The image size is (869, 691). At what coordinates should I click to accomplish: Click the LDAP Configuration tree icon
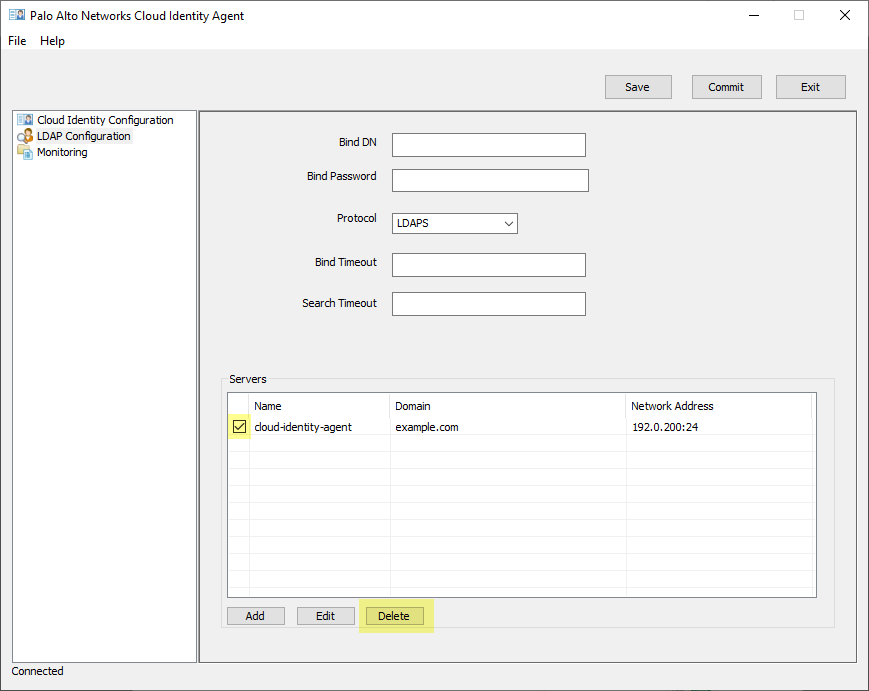25,136
